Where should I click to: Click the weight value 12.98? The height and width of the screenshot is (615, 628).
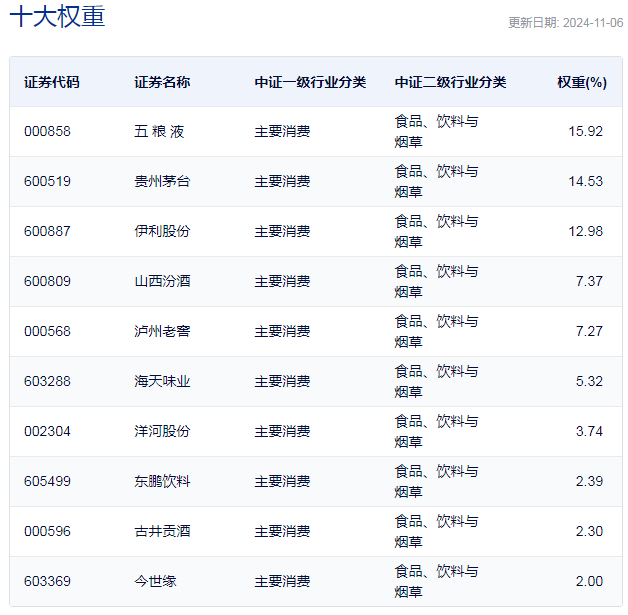click(x=586, y=231)
